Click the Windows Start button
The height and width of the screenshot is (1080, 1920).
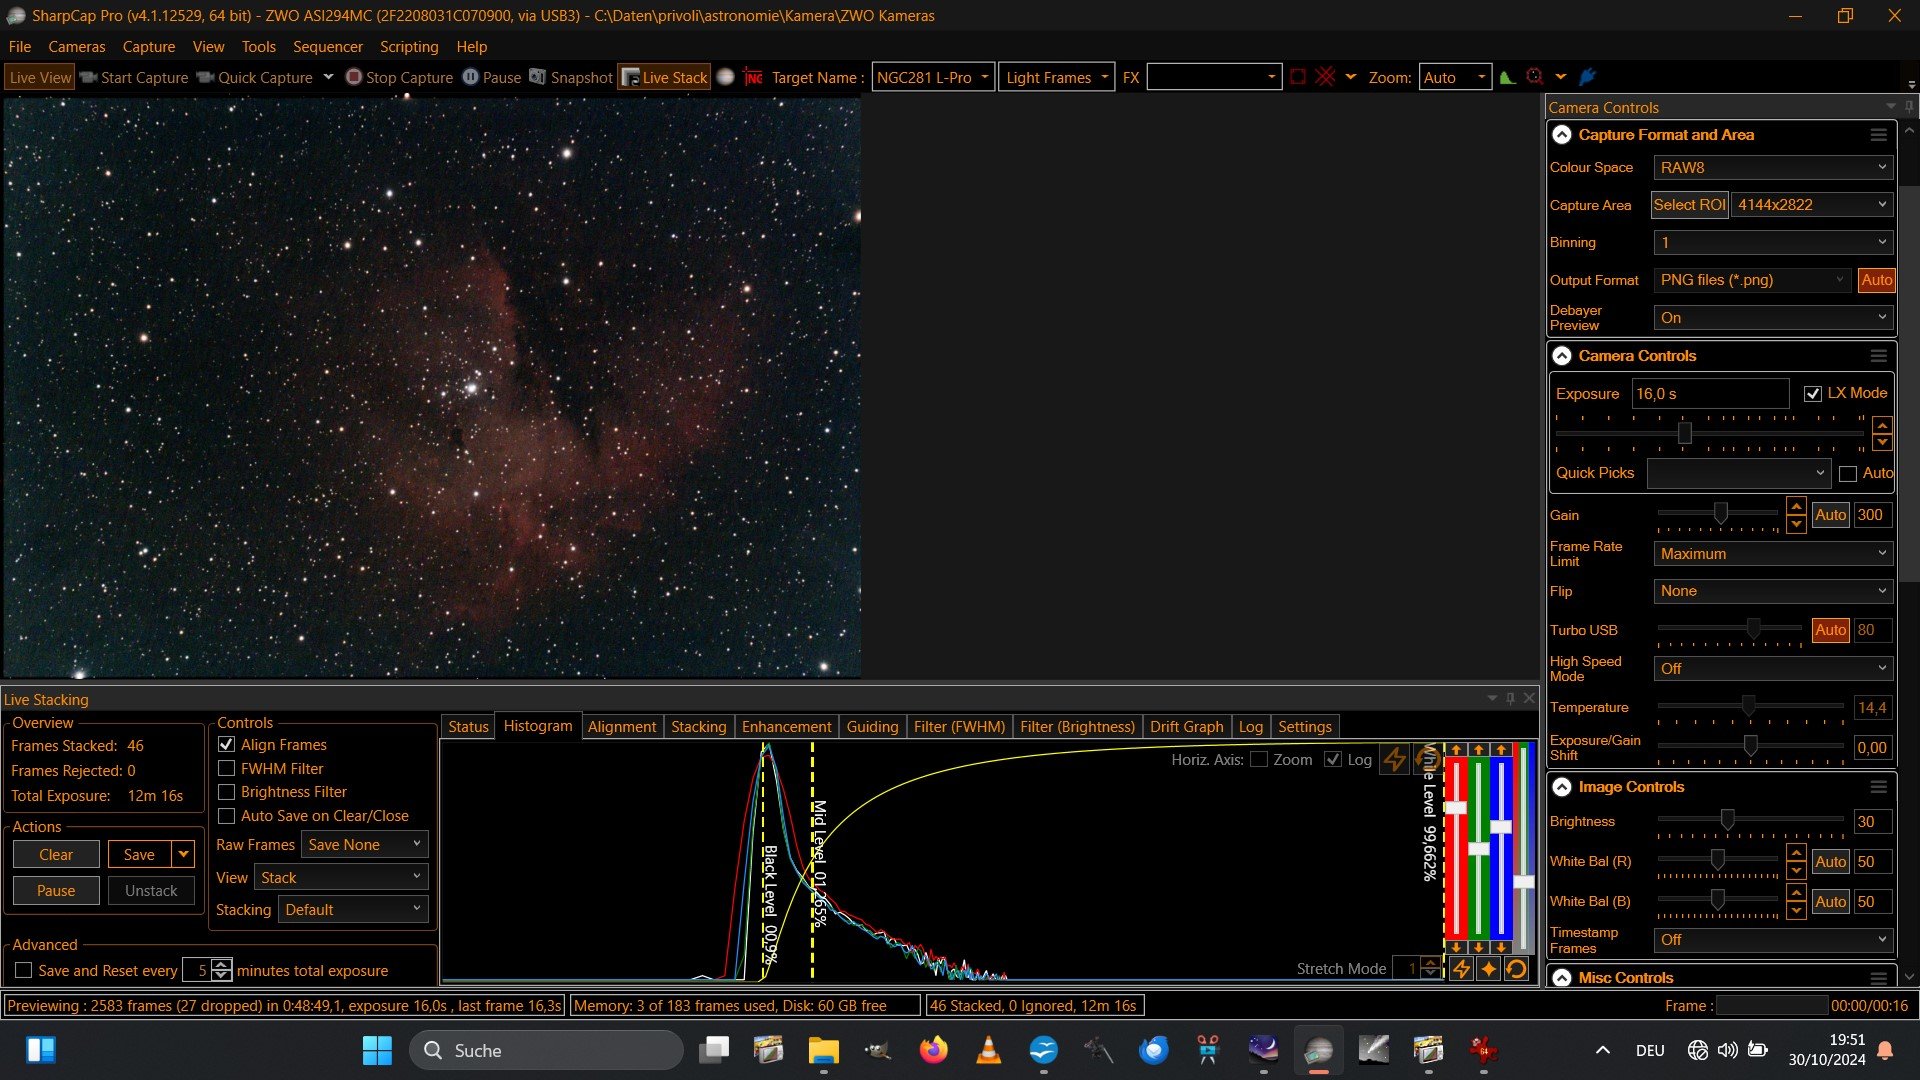[x=377, y=1050]
